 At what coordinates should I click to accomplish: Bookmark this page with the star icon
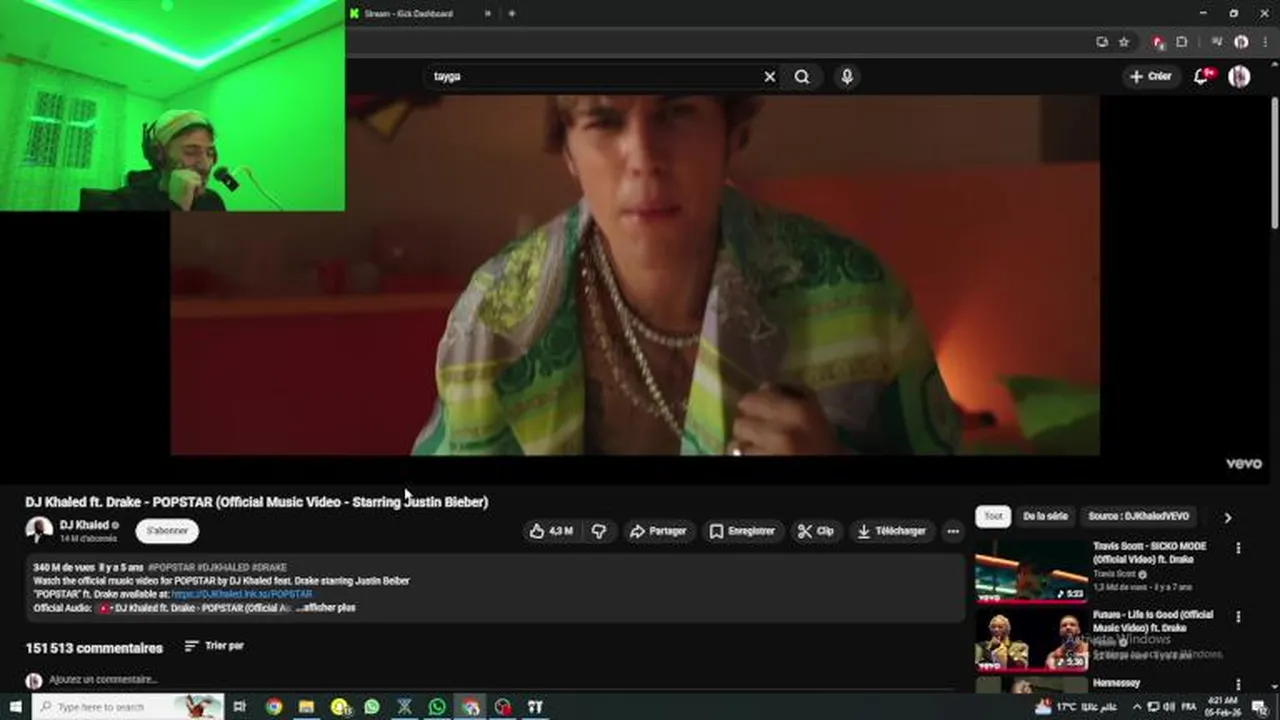1124,42
